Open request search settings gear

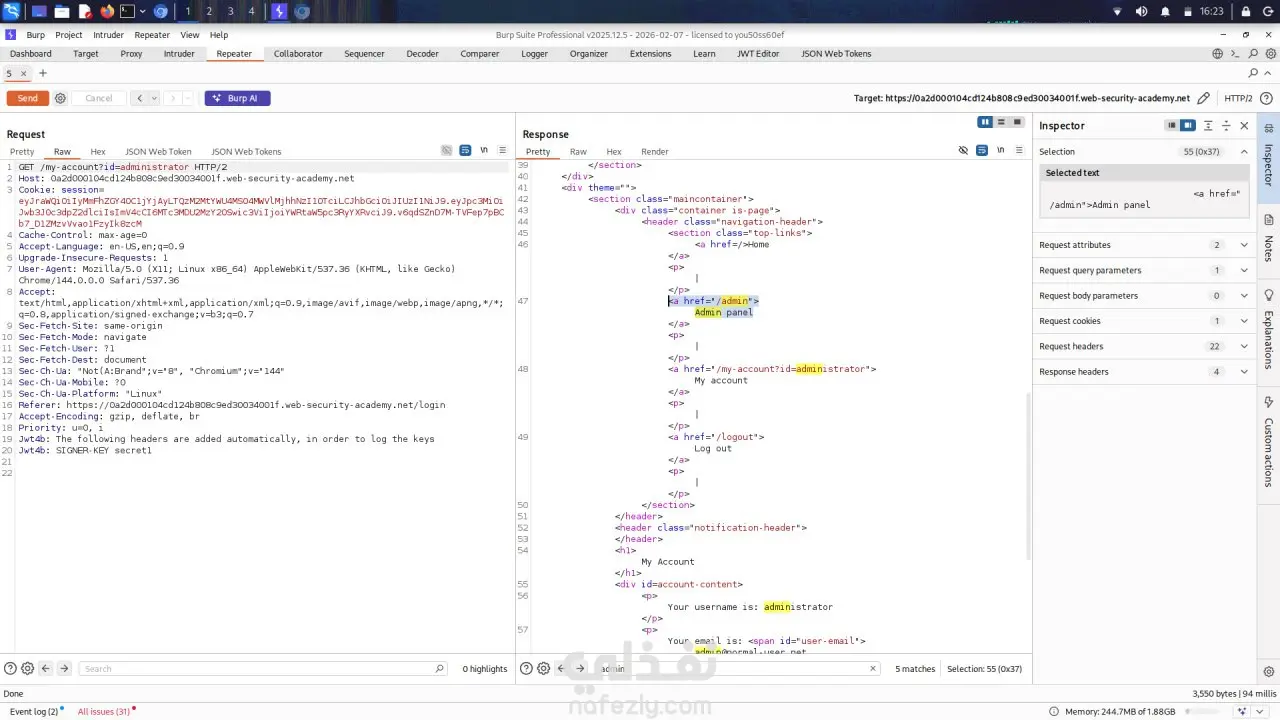(x=28, y=668)
